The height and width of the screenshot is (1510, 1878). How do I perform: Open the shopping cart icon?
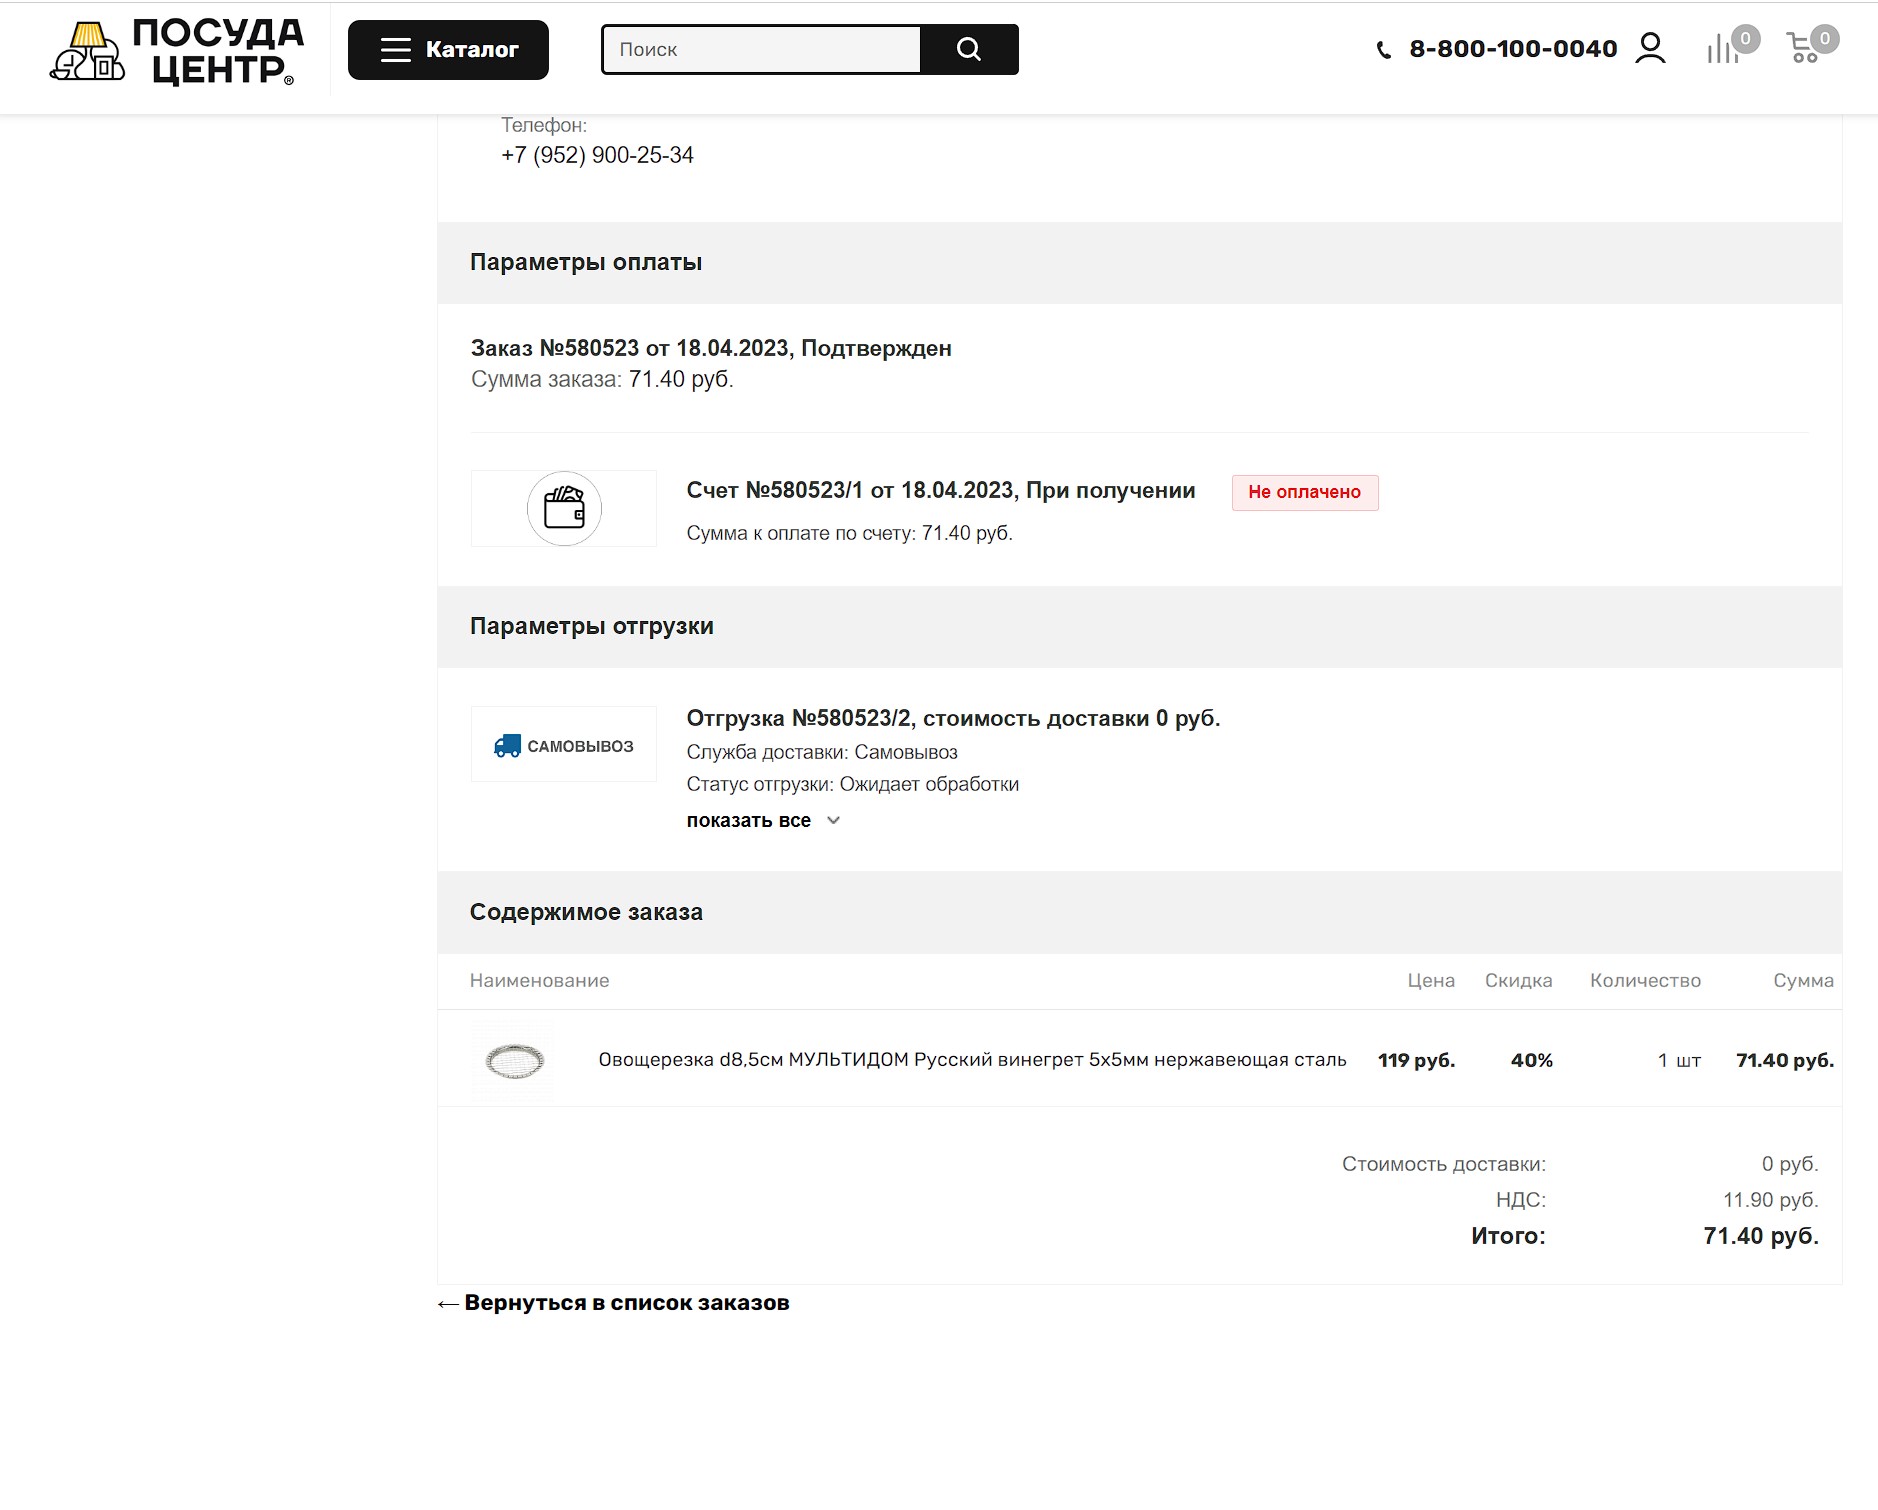(1803, 48)
